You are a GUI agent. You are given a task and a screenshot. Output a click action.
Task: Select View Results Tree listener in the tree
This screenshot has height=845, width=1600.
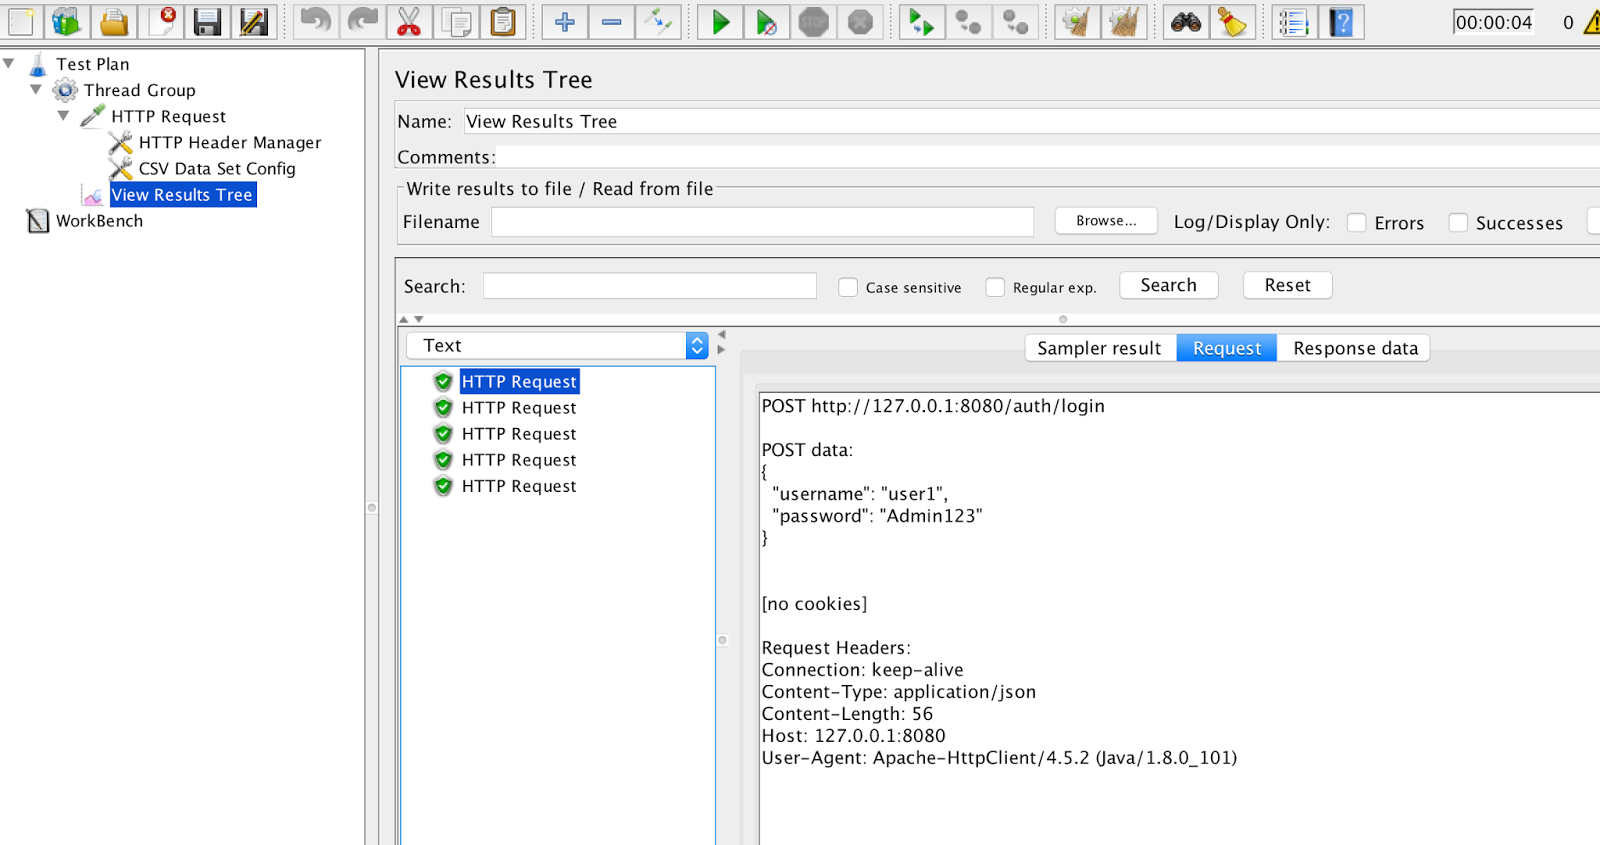[183, 194]
